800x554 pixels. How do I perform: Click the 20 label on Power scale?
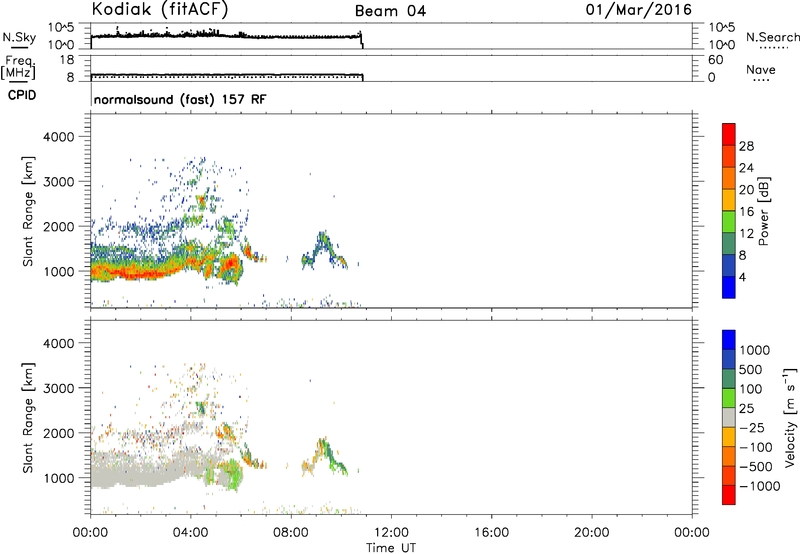coord(746,190)
